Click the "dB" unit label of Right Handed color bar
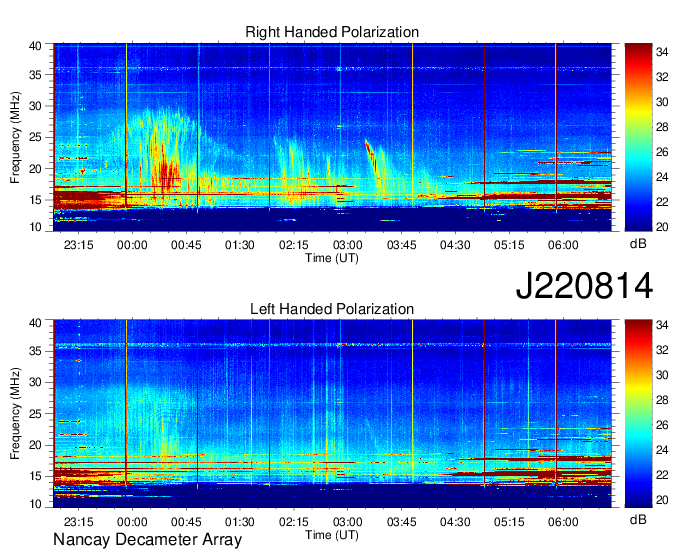This screenshot has height=552, width=680. [638, 244]
